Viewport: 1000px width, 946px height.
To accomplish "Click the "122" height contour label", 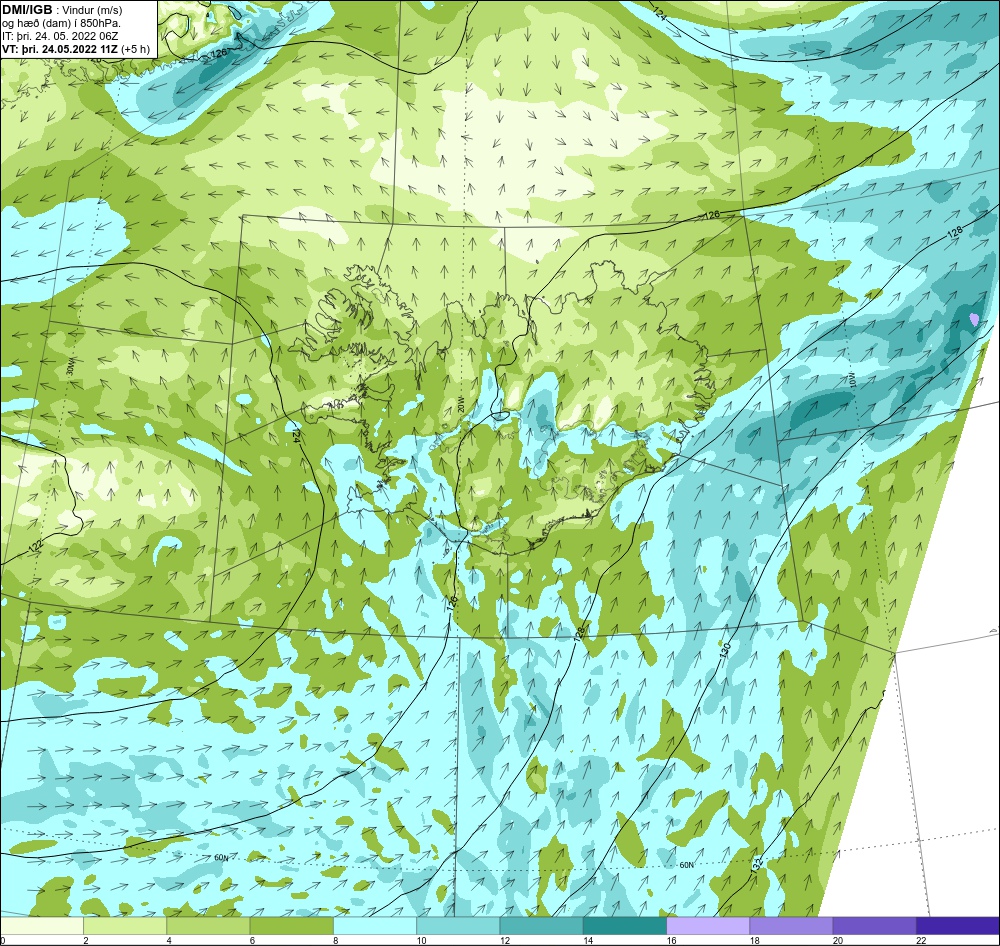I will (36, 547).
